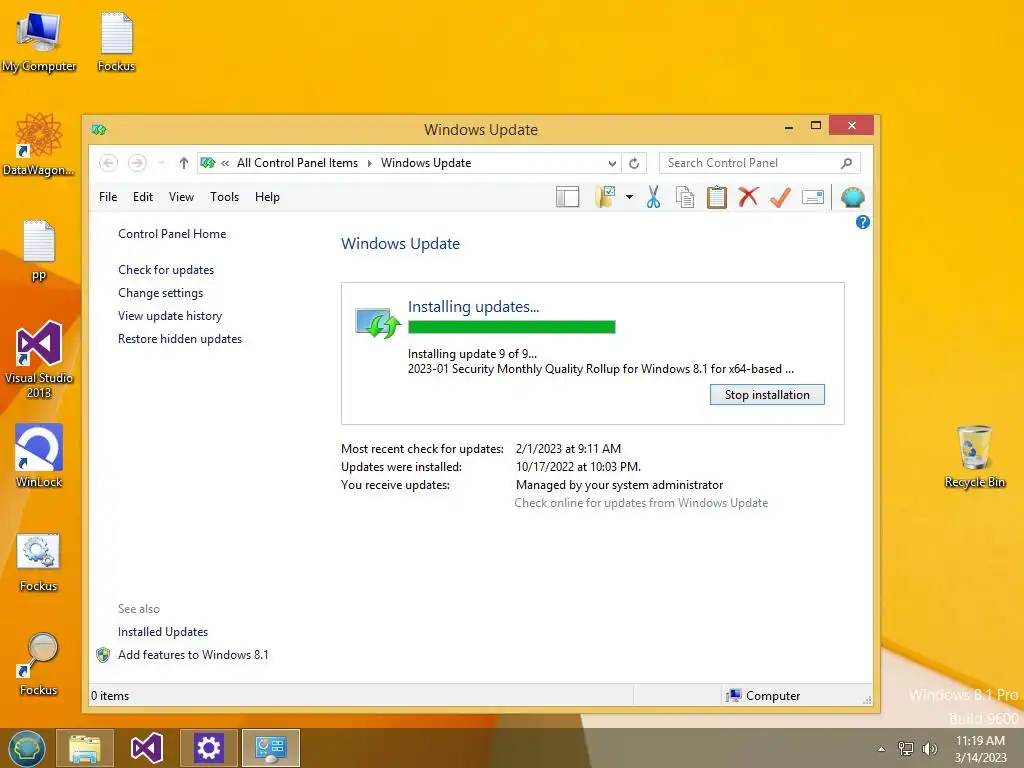Open View update history
1024x768 pixels.
170,316
